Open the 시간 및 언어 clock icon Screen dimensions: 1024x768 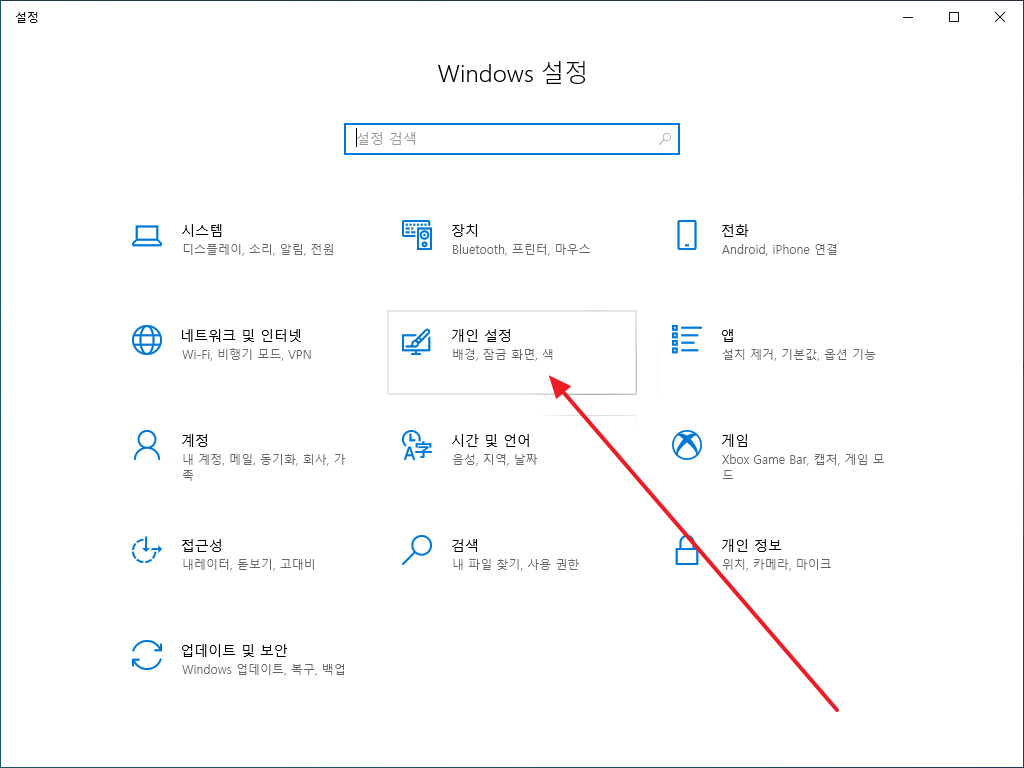point(417,445)
